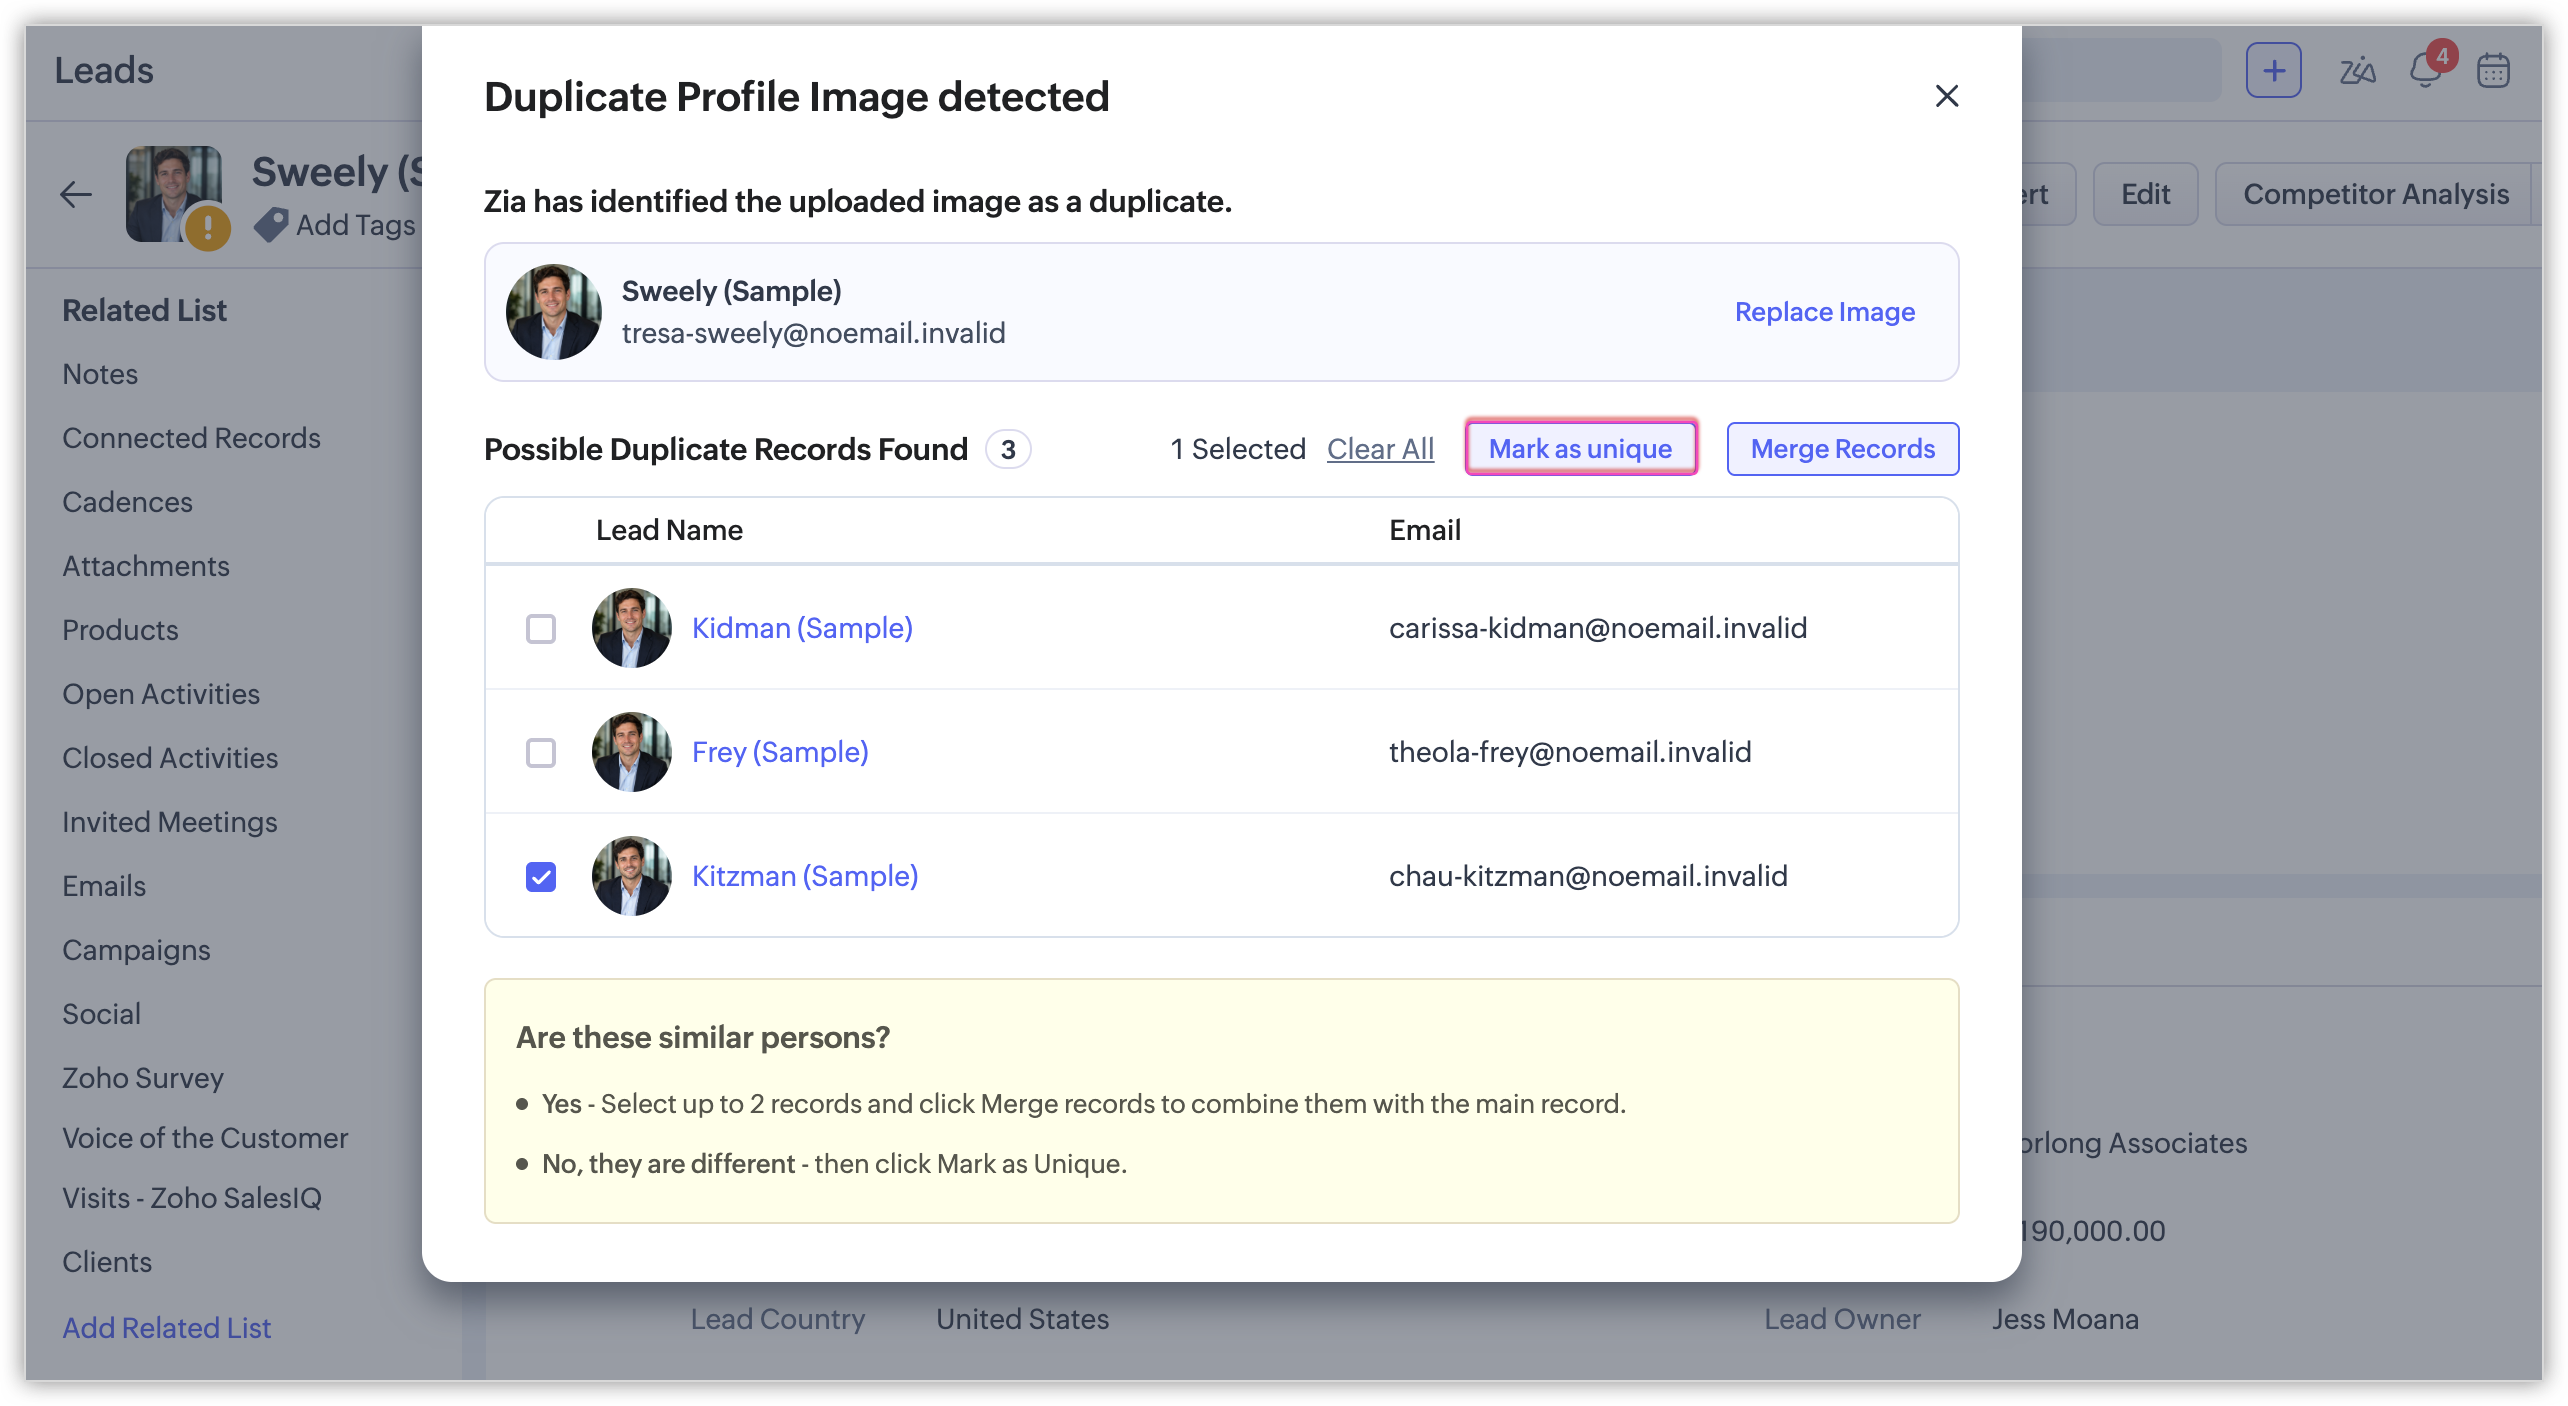Open Connected Records in Related List

(x=191, y=438)
